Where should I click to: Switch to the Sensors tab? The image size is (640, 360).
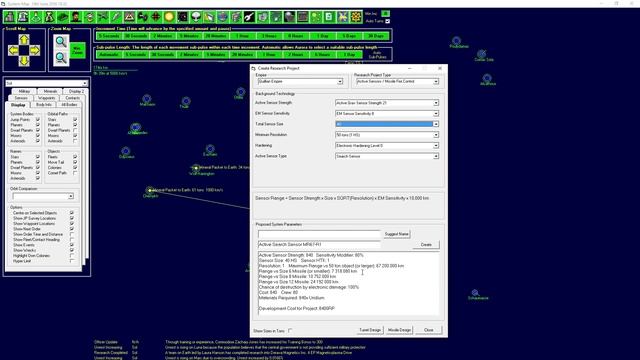tap(21, 98)
